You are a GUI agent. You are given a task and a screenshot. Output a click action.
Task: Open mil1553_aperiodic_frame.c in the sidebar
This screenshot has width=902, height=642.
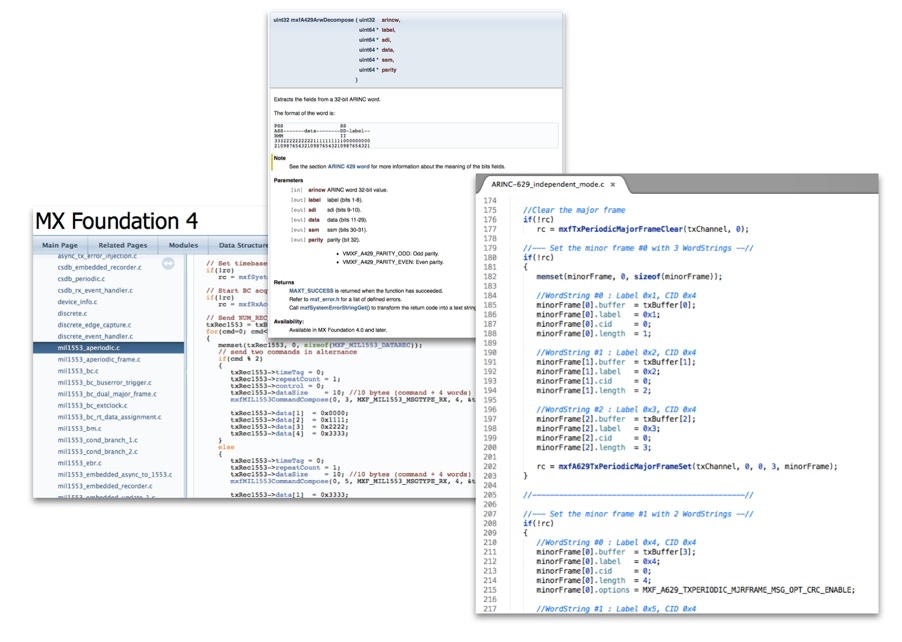(99, 360)
